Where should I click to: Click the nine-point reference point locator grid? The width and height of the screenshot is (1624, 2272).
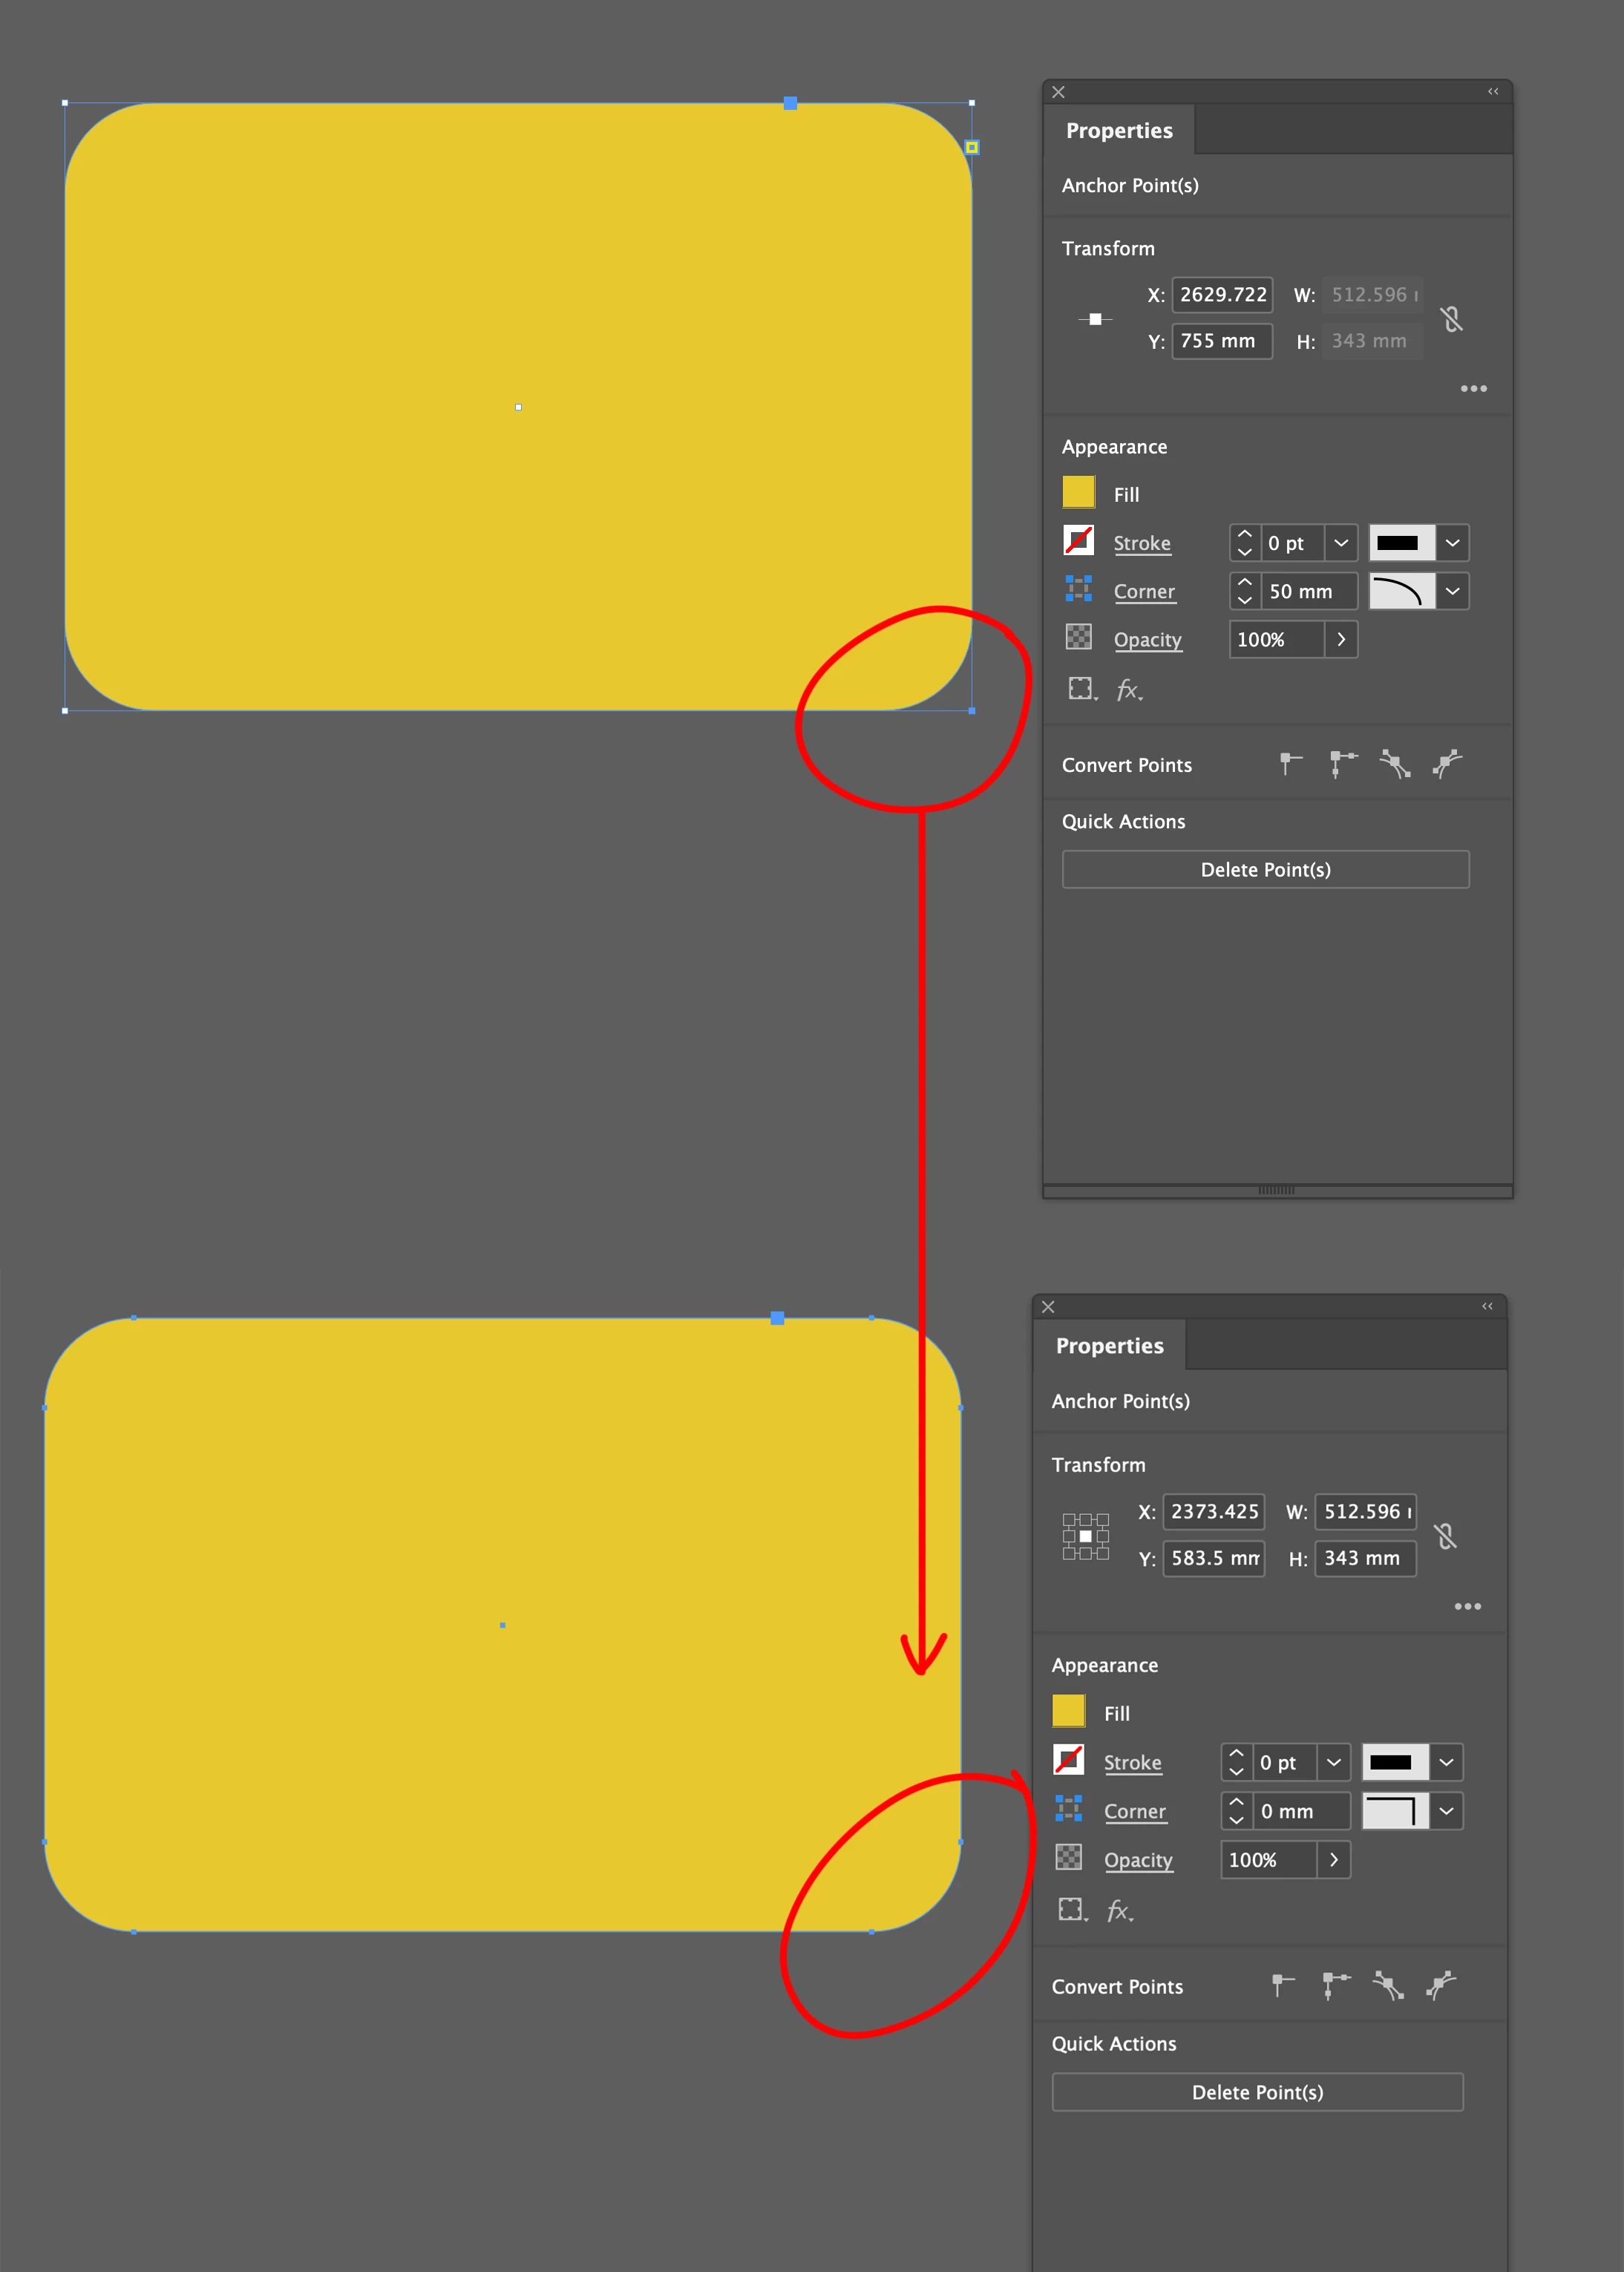tap(1085, 1536)
